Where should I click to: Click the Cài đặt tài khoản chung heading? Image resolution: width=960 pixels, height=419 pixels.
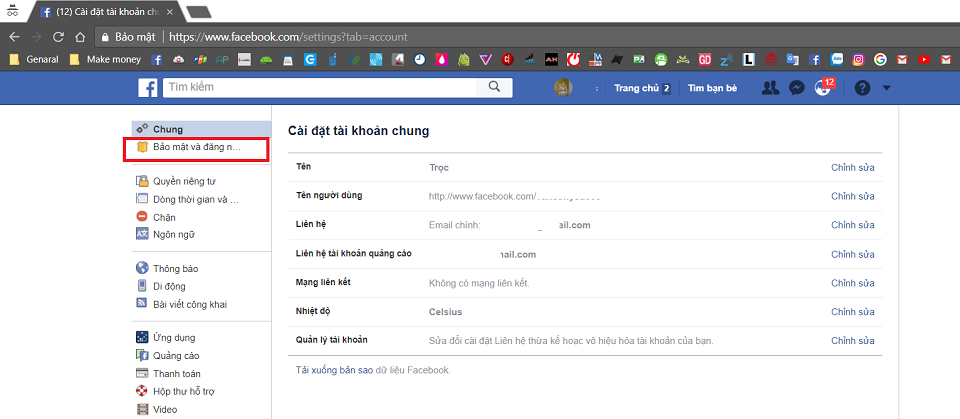pos(359,130)
